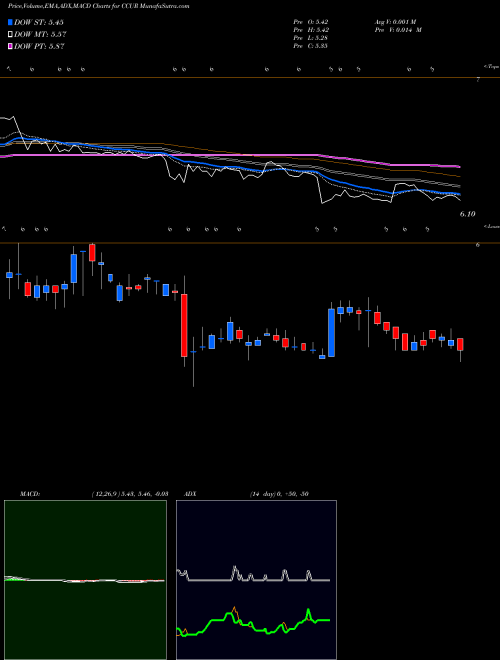Open the dark blue ADX indicator chart
The height and width of the screenshot is (660, 500).
pos(256,580)
